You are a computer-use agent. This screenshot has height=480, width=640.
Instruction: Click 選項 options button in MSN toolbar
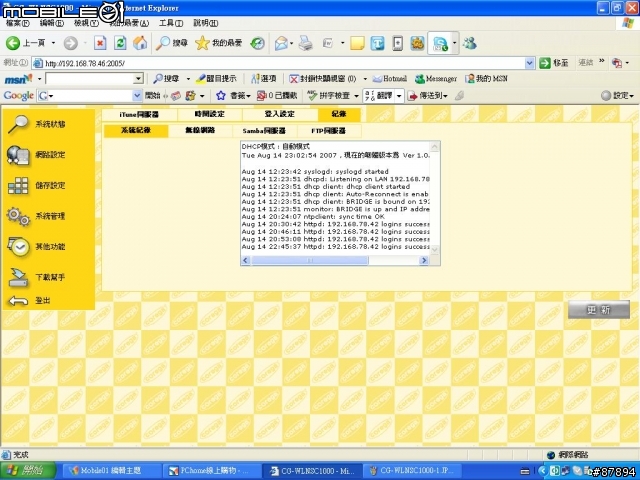(x=264, y=78)
